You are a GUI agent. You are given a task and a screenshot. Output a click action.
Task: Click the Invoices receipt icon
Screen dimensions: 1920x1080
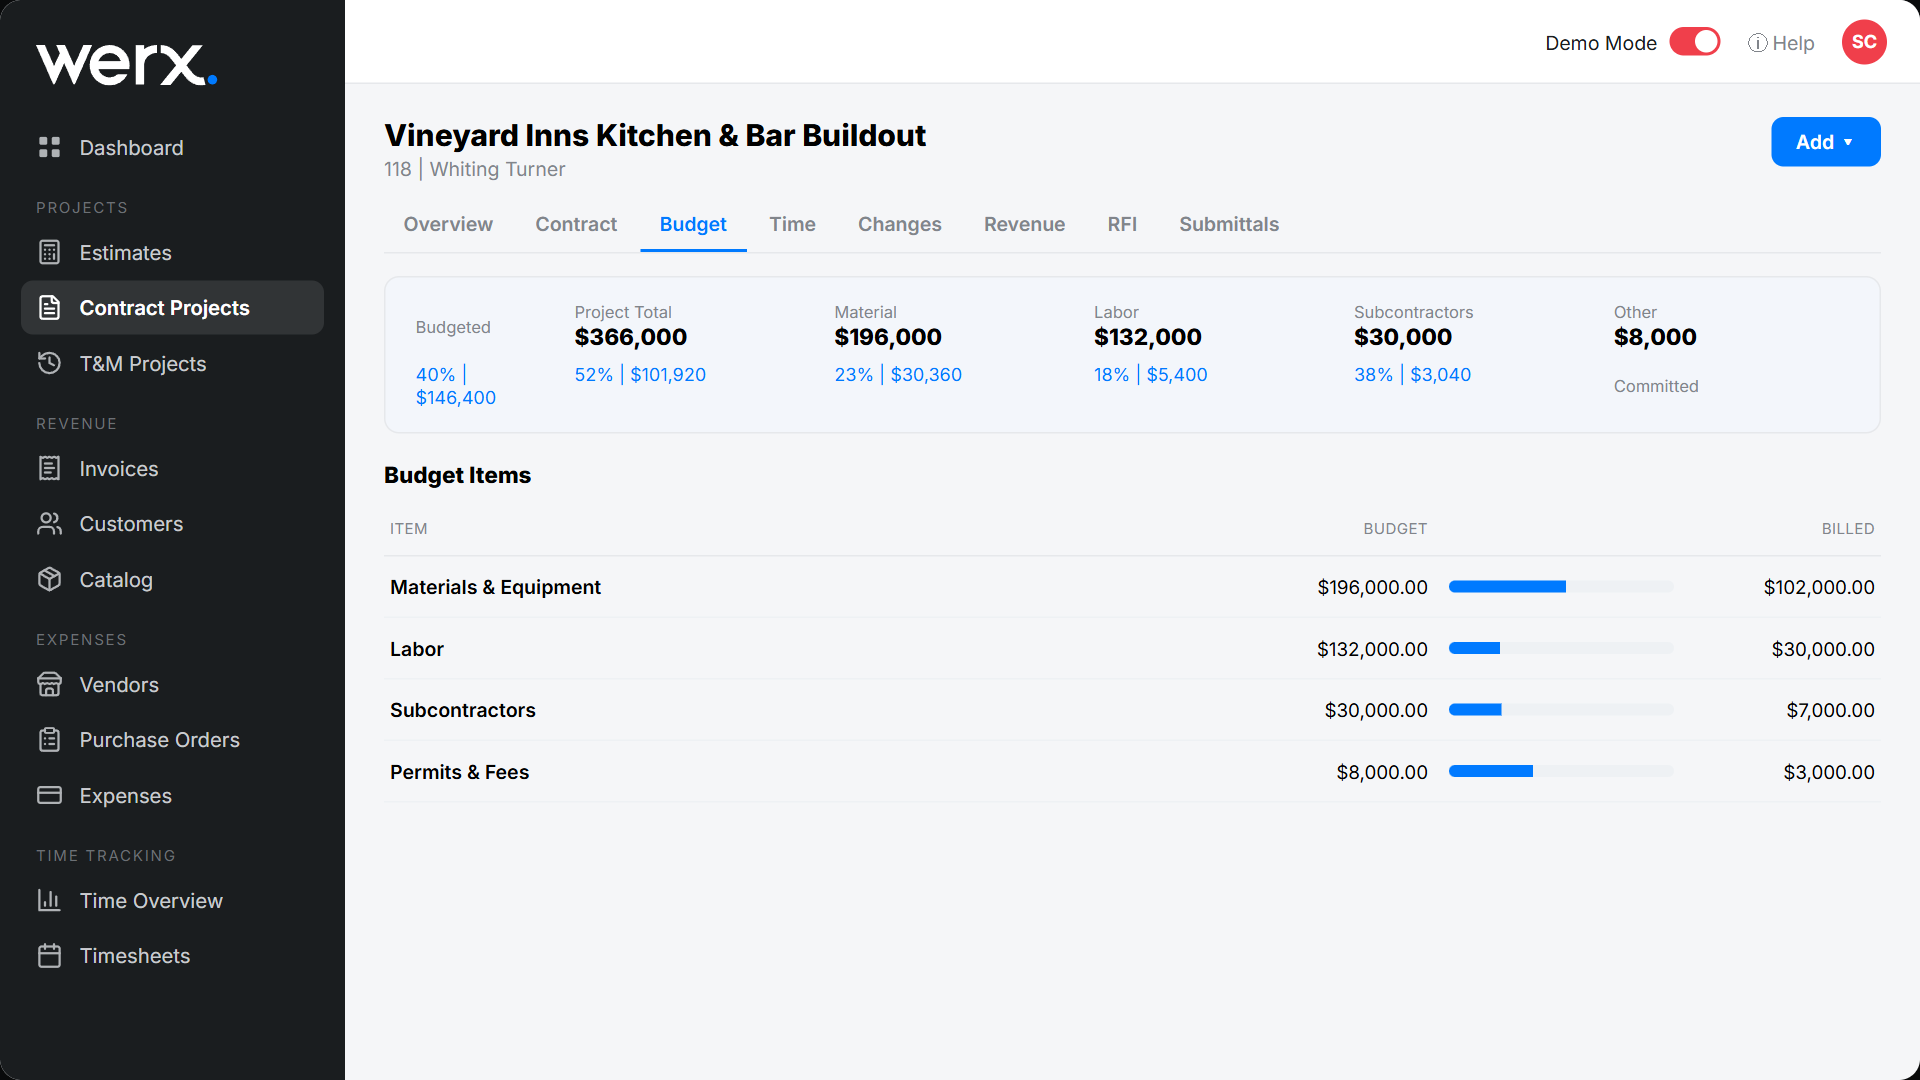point(49,468)
